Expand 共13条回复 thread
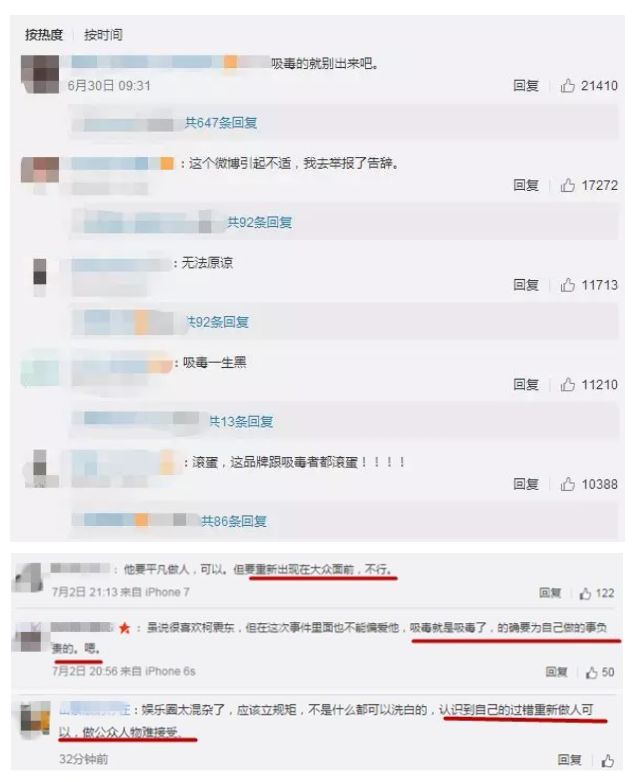635x782 pixels. point(241,422)
